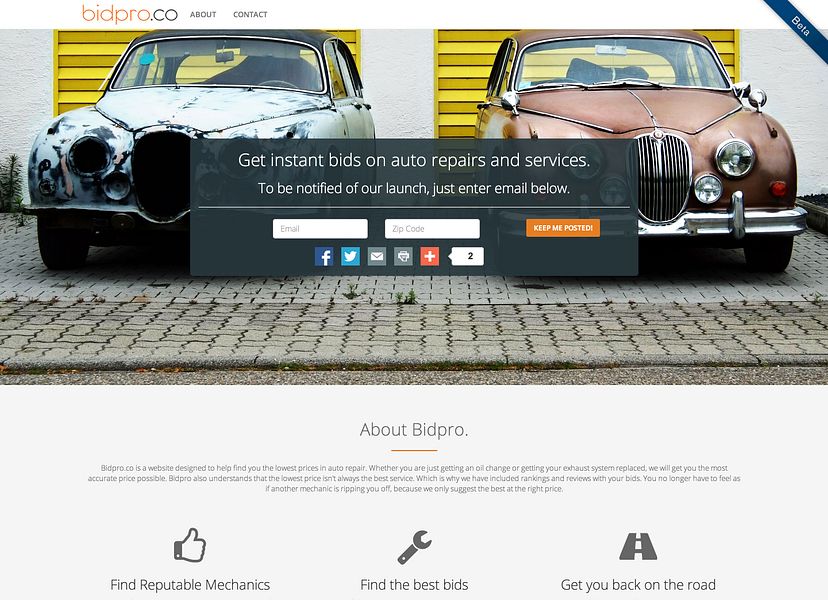Share via the email envelope icon
This screenshot has width=828, height=600.
[377, 257]
